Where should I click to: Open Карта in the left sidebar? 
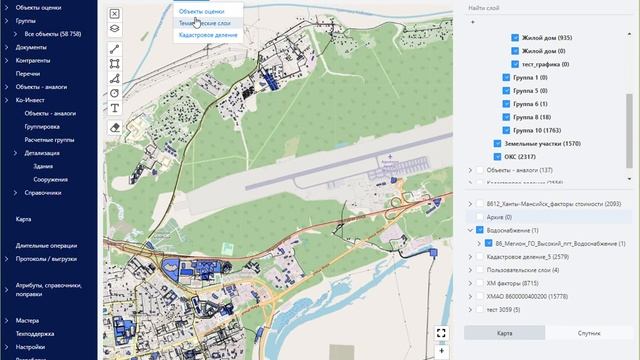(23, 219)
